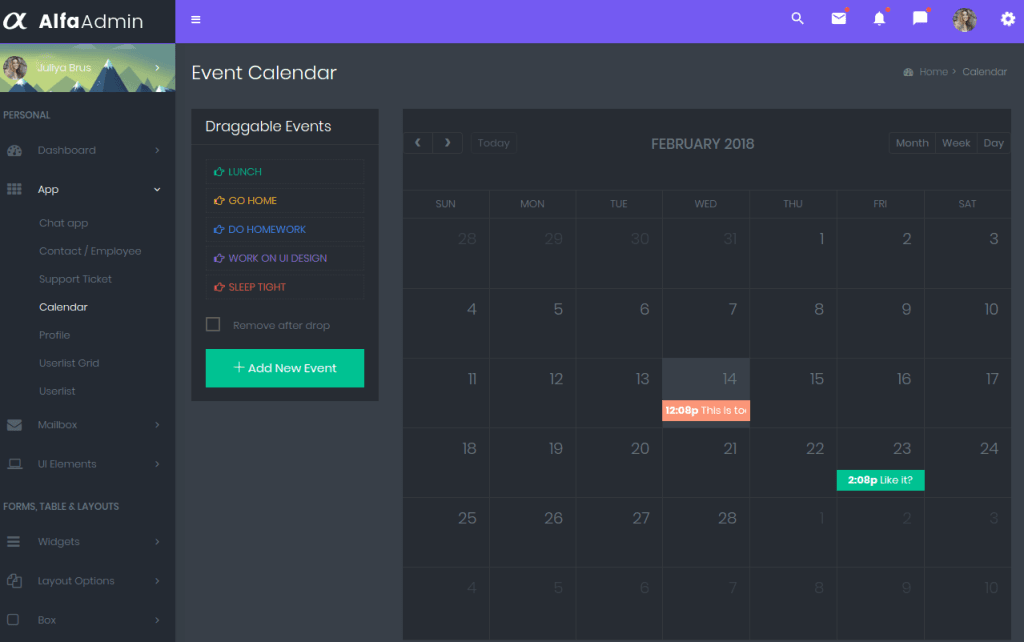Click the Calendar breadcrumb text
Image resolution: width=1024 pixels, height=642 pixels.
pos(984,72)
